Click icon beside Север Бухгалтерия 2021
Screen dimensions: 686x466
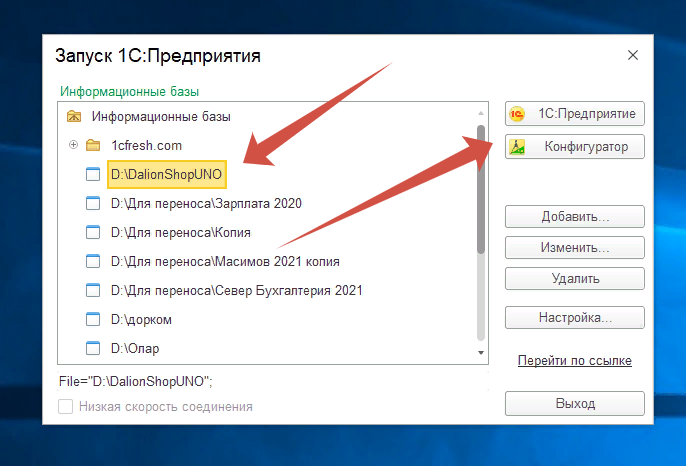tap(93, 290)
